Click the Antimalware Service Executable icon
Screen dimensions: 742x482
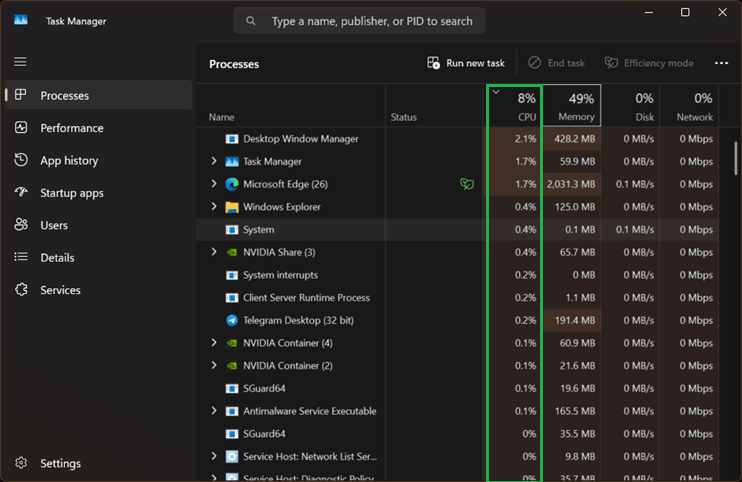(232, 411)
